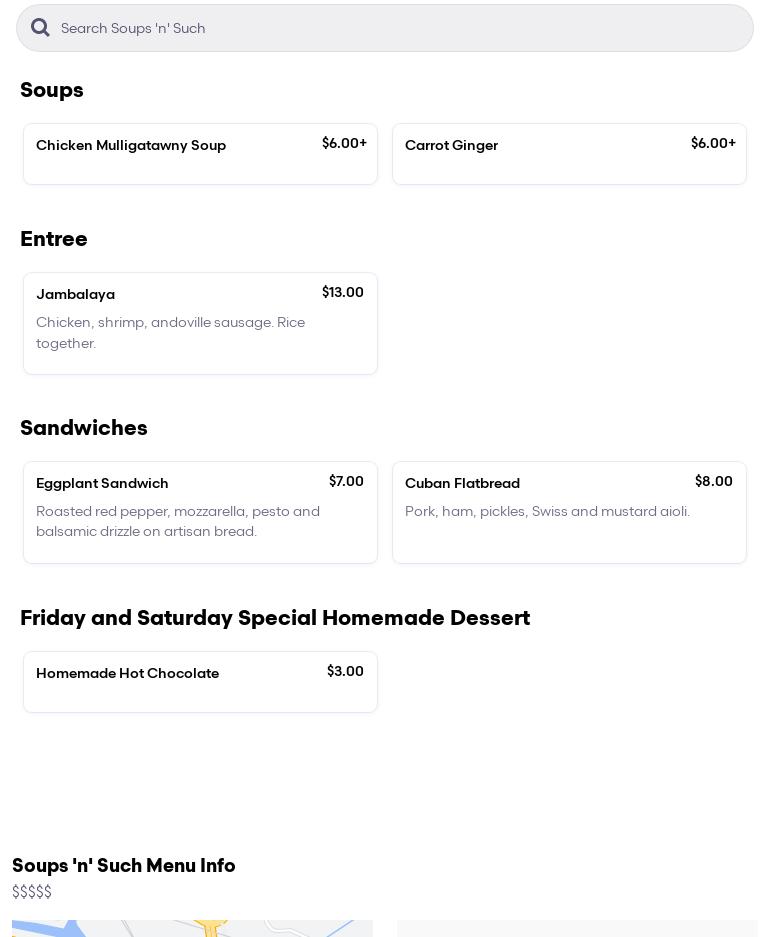Click the Jambalaya description text
The width and height of the screenshot is (770, 937).
171,333
